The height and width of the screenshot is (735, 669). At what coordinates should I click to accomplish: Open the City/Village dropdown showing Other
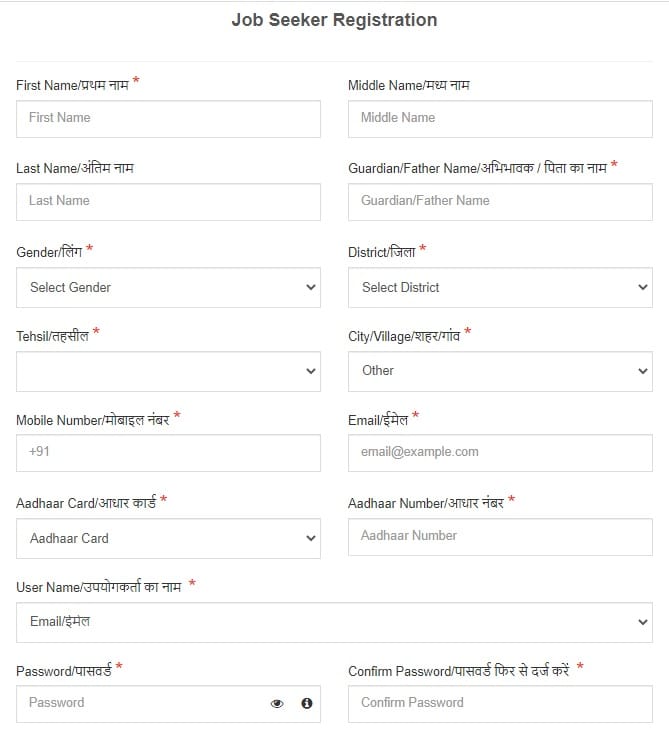pos(500,371)
